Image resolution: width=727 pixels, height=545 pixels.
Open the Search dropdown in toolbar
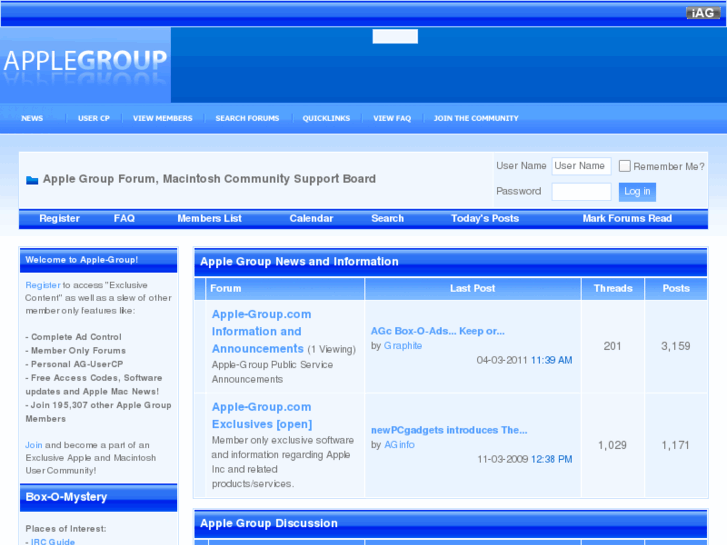[387, 218]
